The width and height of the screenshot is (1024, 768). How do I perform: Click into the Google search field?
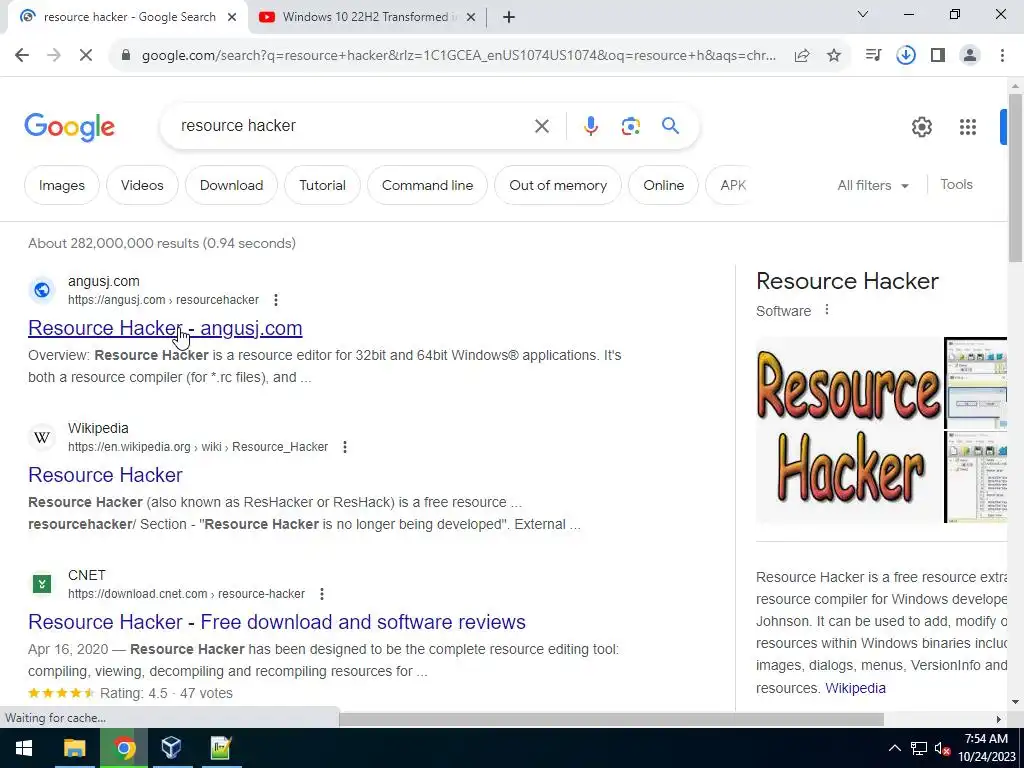tap(353, 126)
